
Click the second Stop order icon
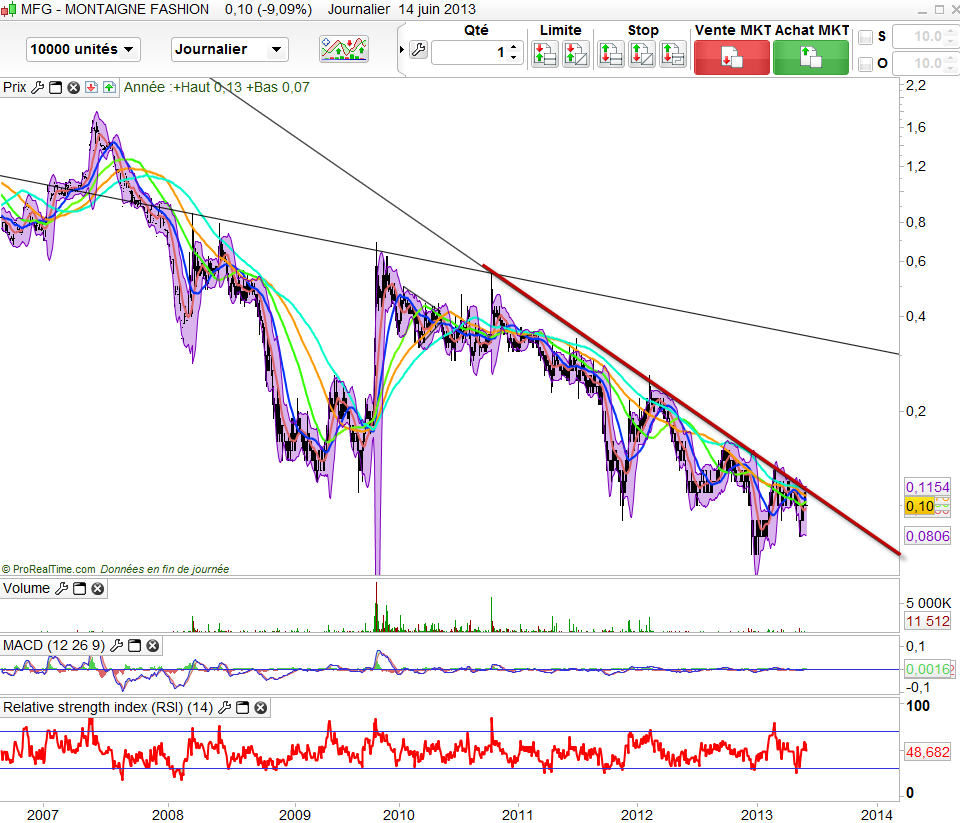coord(641,54)
